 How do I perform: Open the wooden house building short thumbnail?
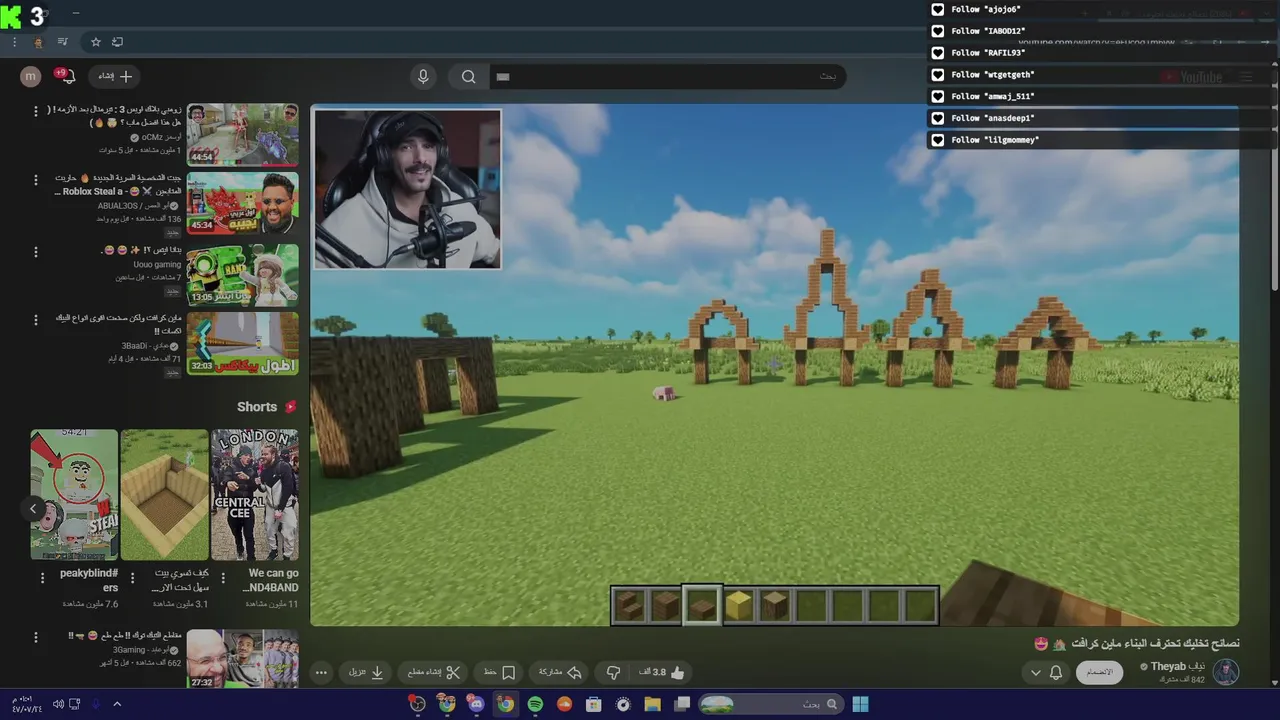pyautogui.click(x=164, y=495)
